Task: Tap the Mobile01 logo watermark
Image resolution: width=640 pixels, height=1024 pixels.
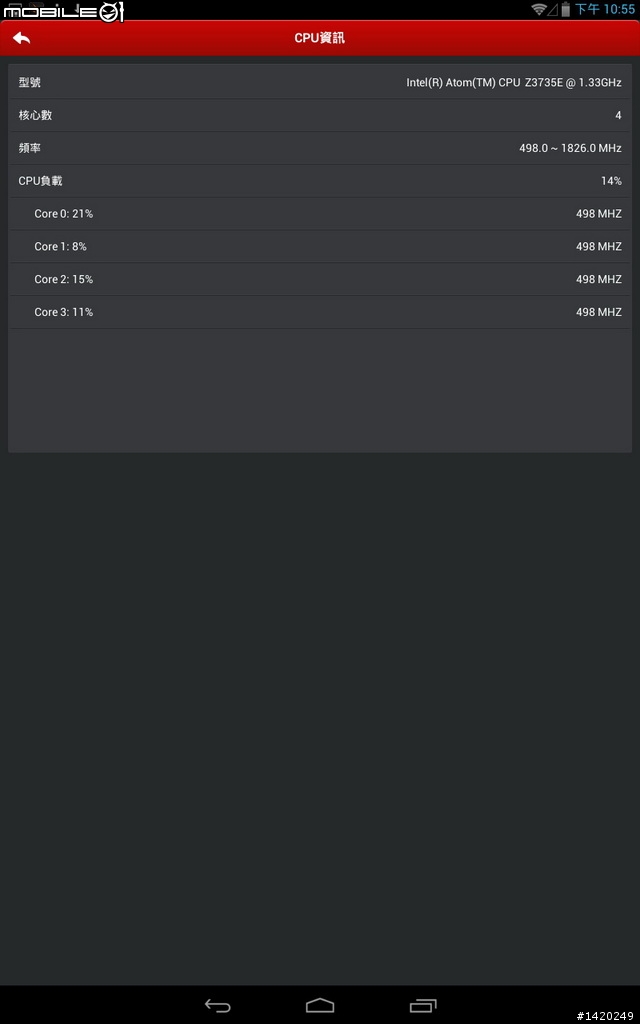Action: [63, 11]
